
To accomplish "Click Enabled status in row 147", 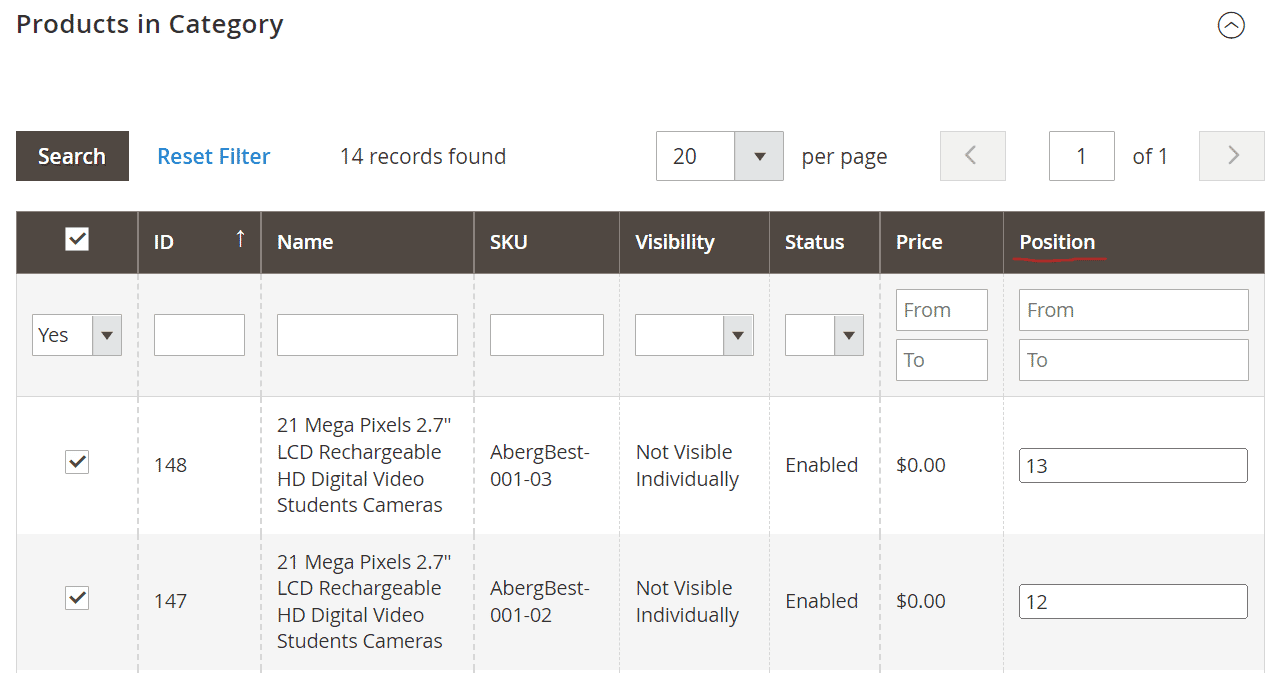I will coord(822,601).
